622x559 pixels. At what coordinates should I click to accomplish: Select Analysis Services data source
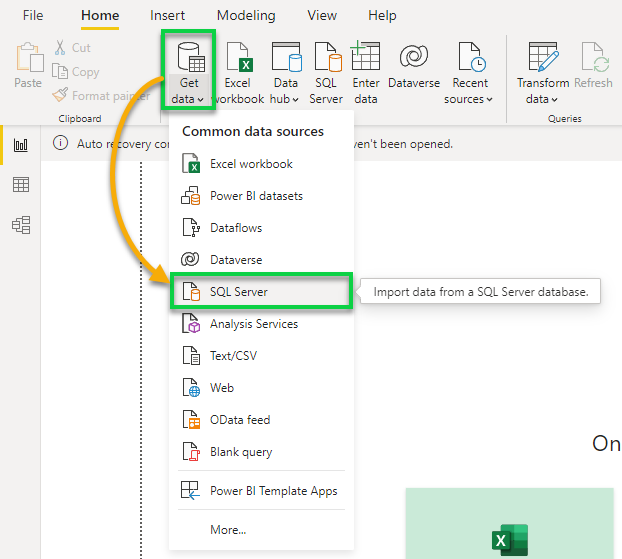pyautogui.click(x=261, y=324)
